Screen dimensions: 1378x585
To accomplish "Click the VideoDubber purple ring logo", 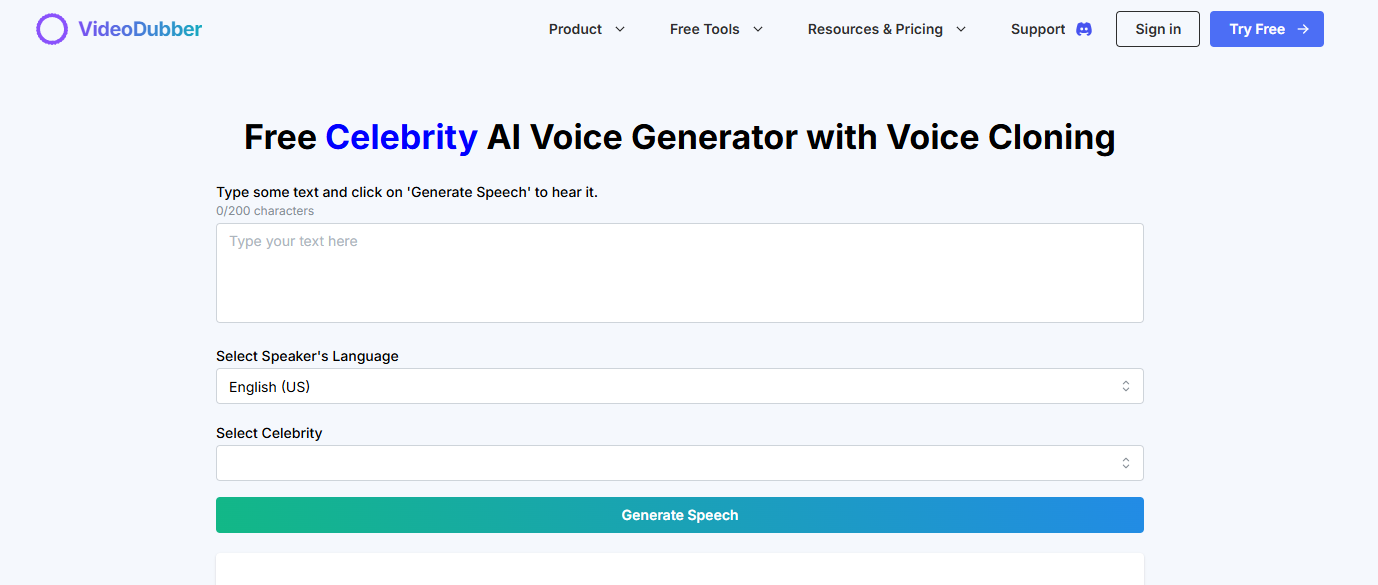I will tap(52, 29).
